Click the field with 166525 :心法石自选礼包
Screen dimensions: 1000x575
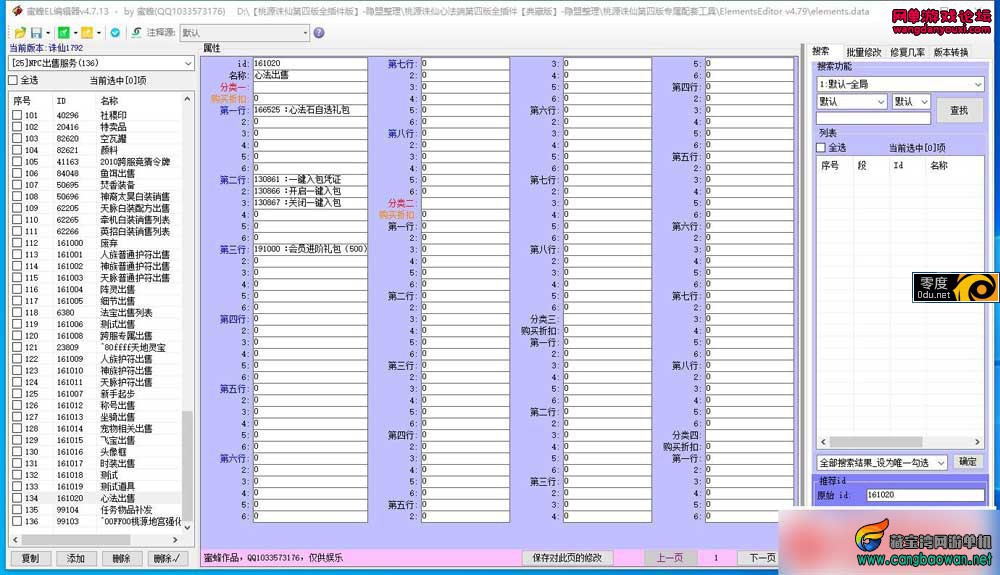310,110
